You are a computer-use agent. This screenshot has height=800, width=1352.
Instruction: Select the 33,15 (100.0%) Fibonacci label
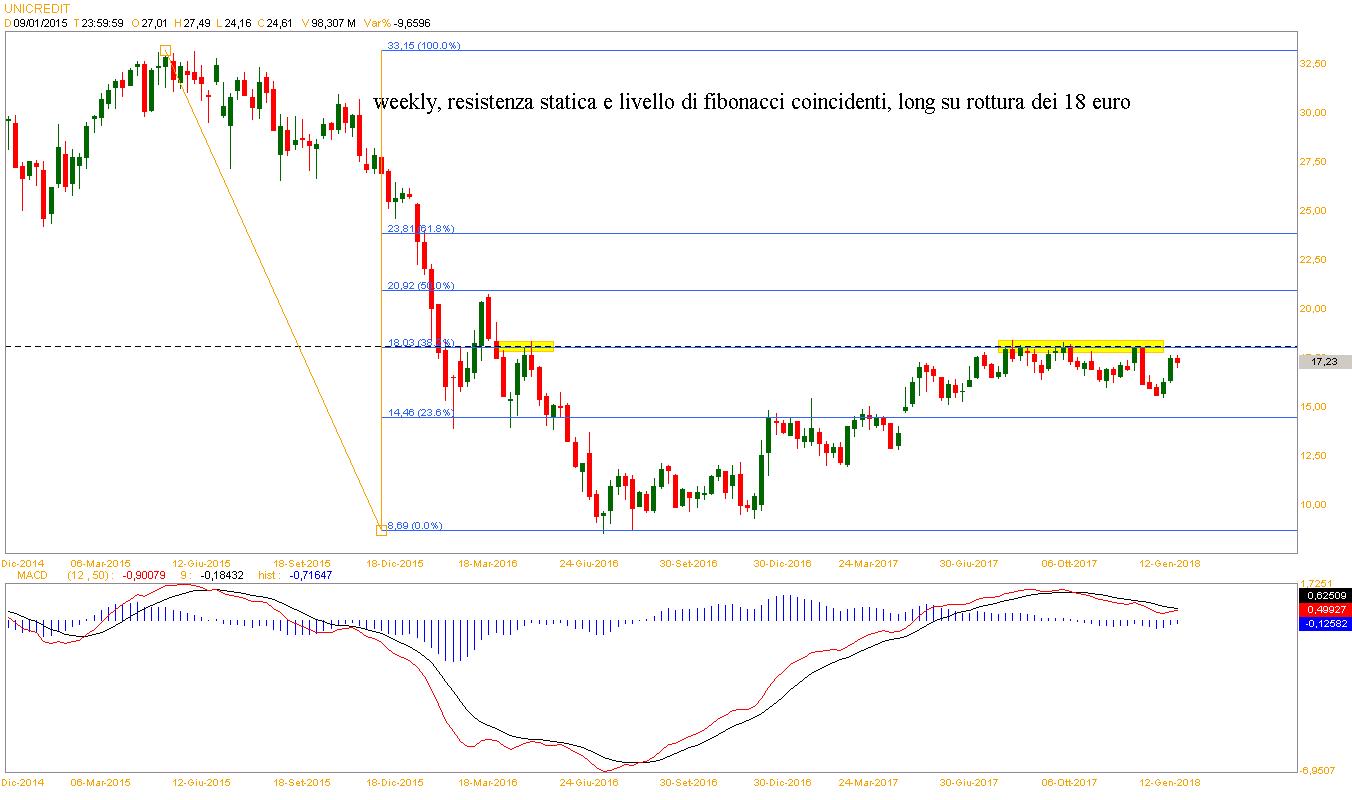pos(423,46)
